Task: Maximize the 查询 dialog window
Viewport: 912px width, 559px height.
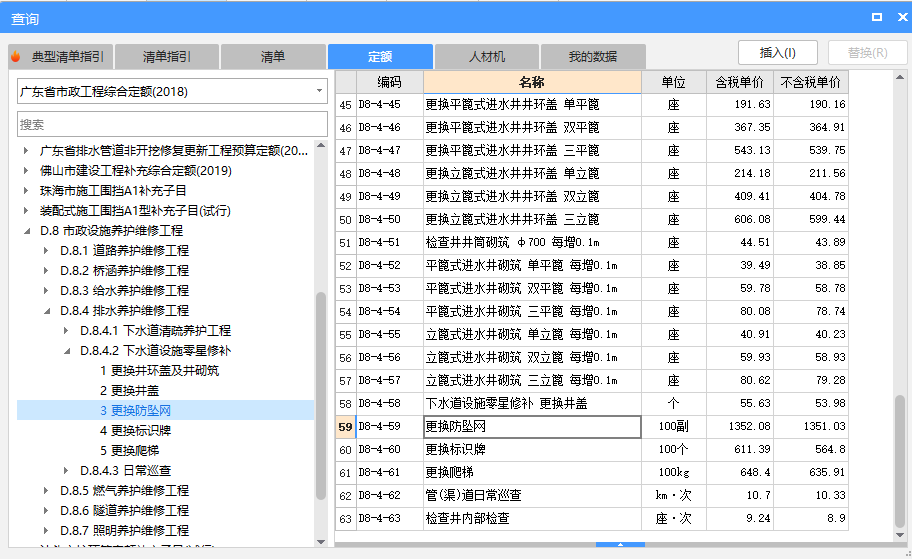Action: pyautogui.click(x=877, y=17)
